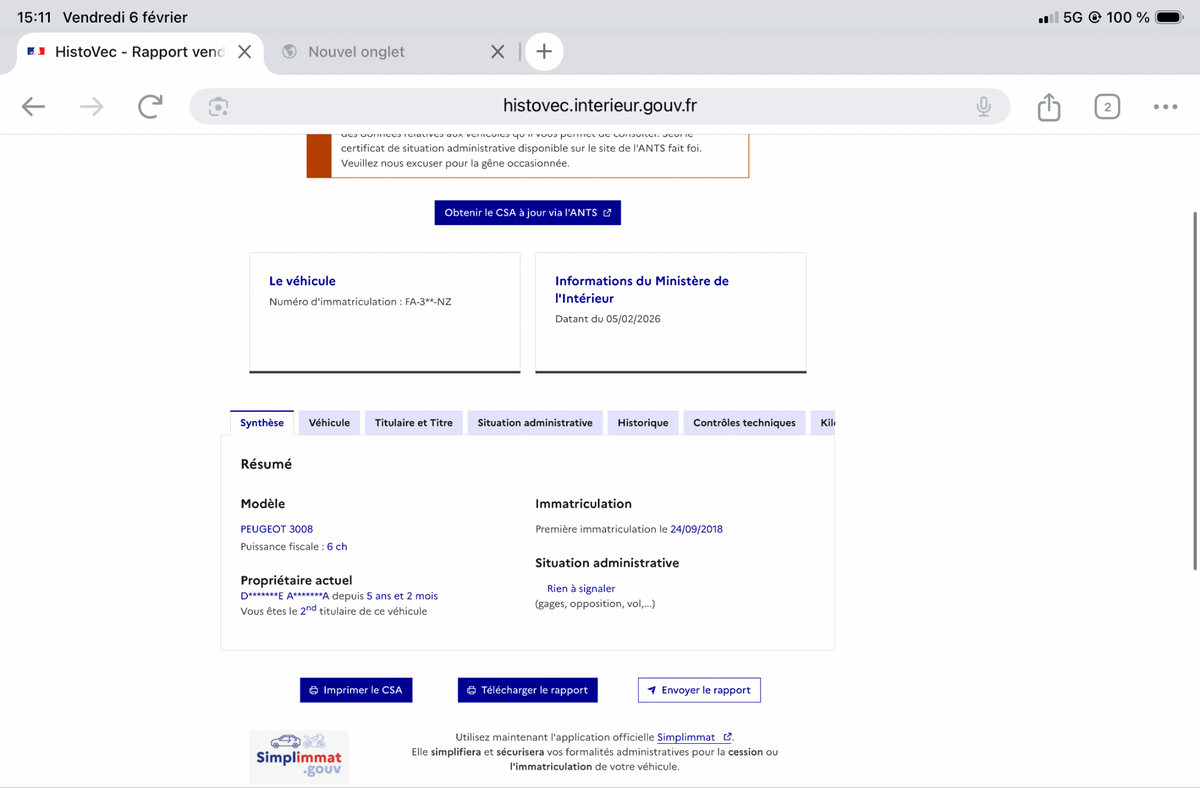Close the Nouvel onglet tab
Viewport: 1200px width, 788px height.
pos(498,52)
